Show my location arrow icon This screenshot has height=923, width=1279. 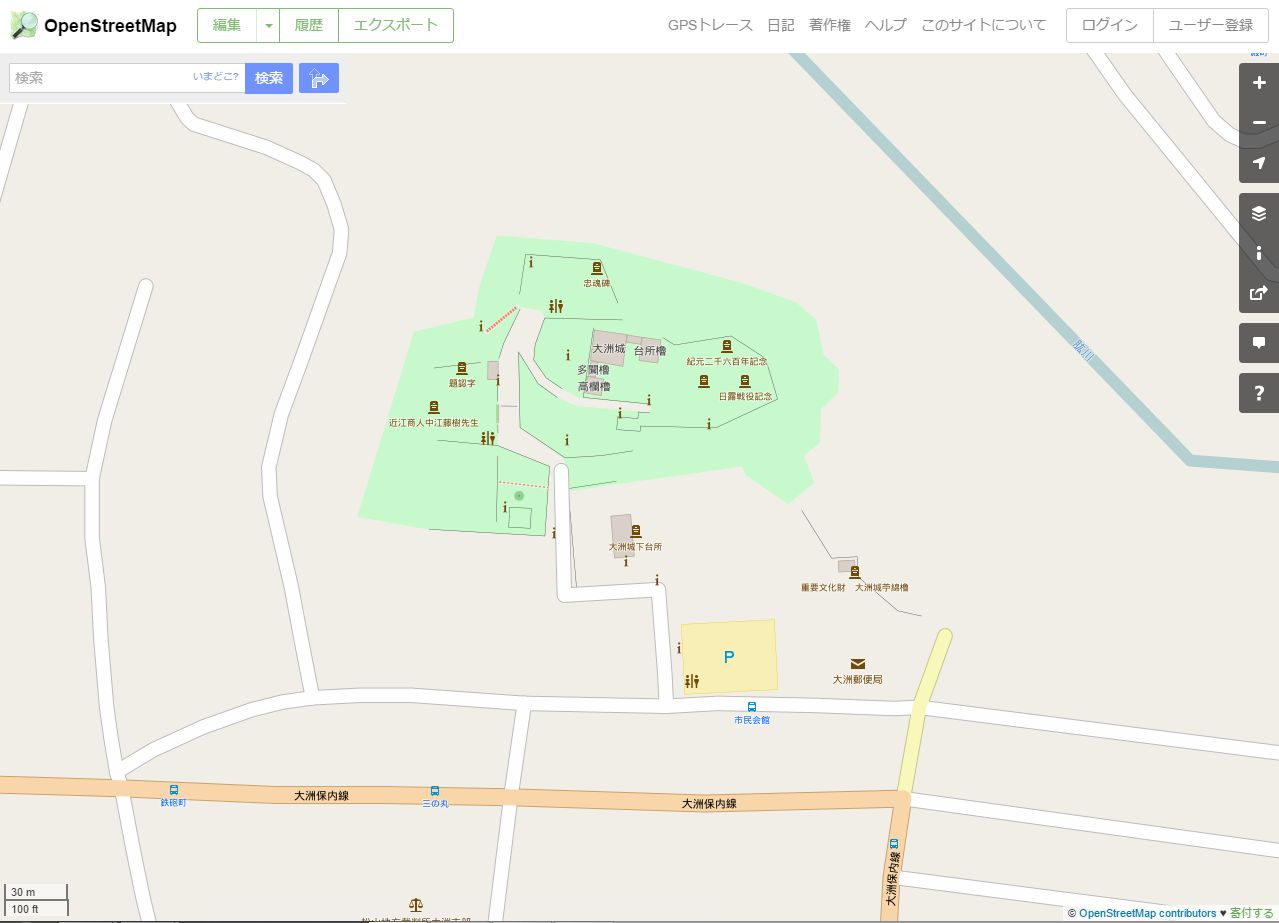(1259, 163)
